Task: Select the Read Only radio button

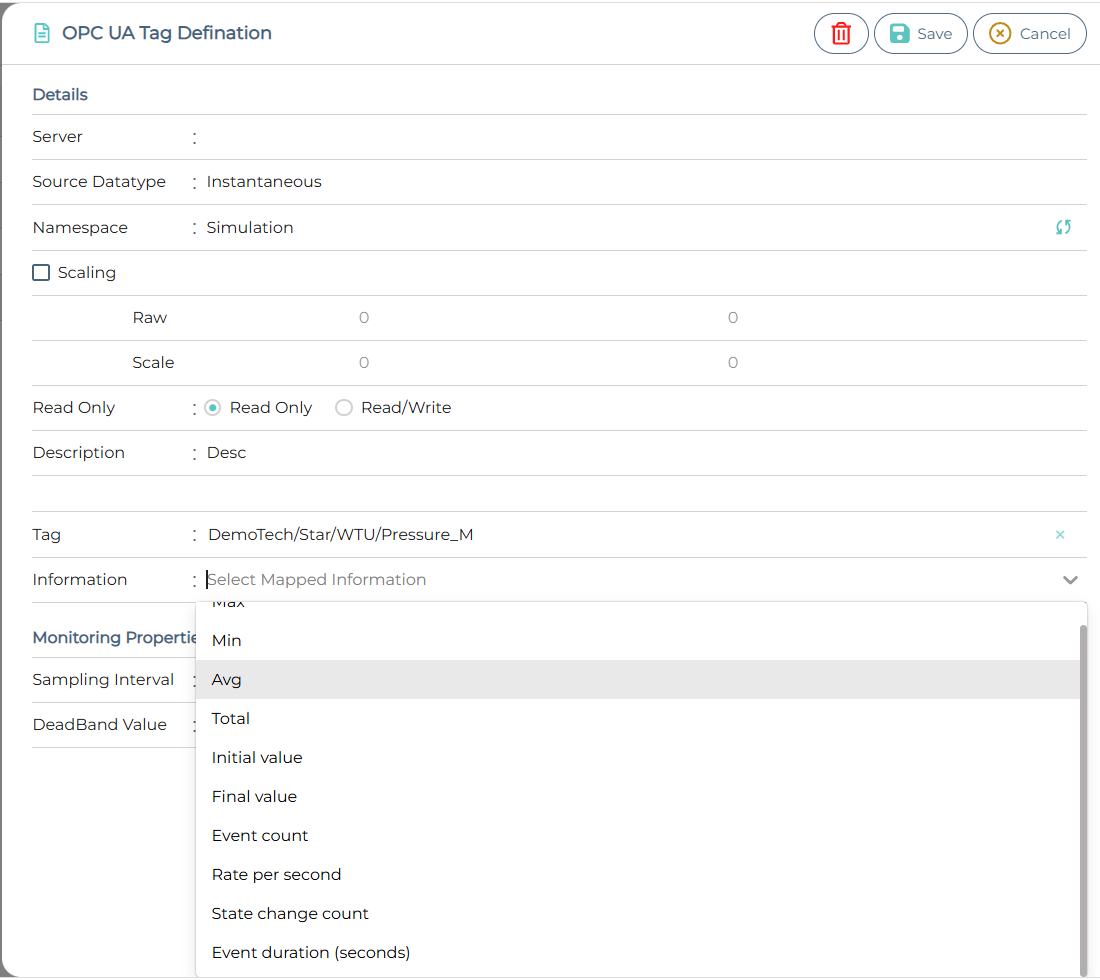Action: pos(212,408)
